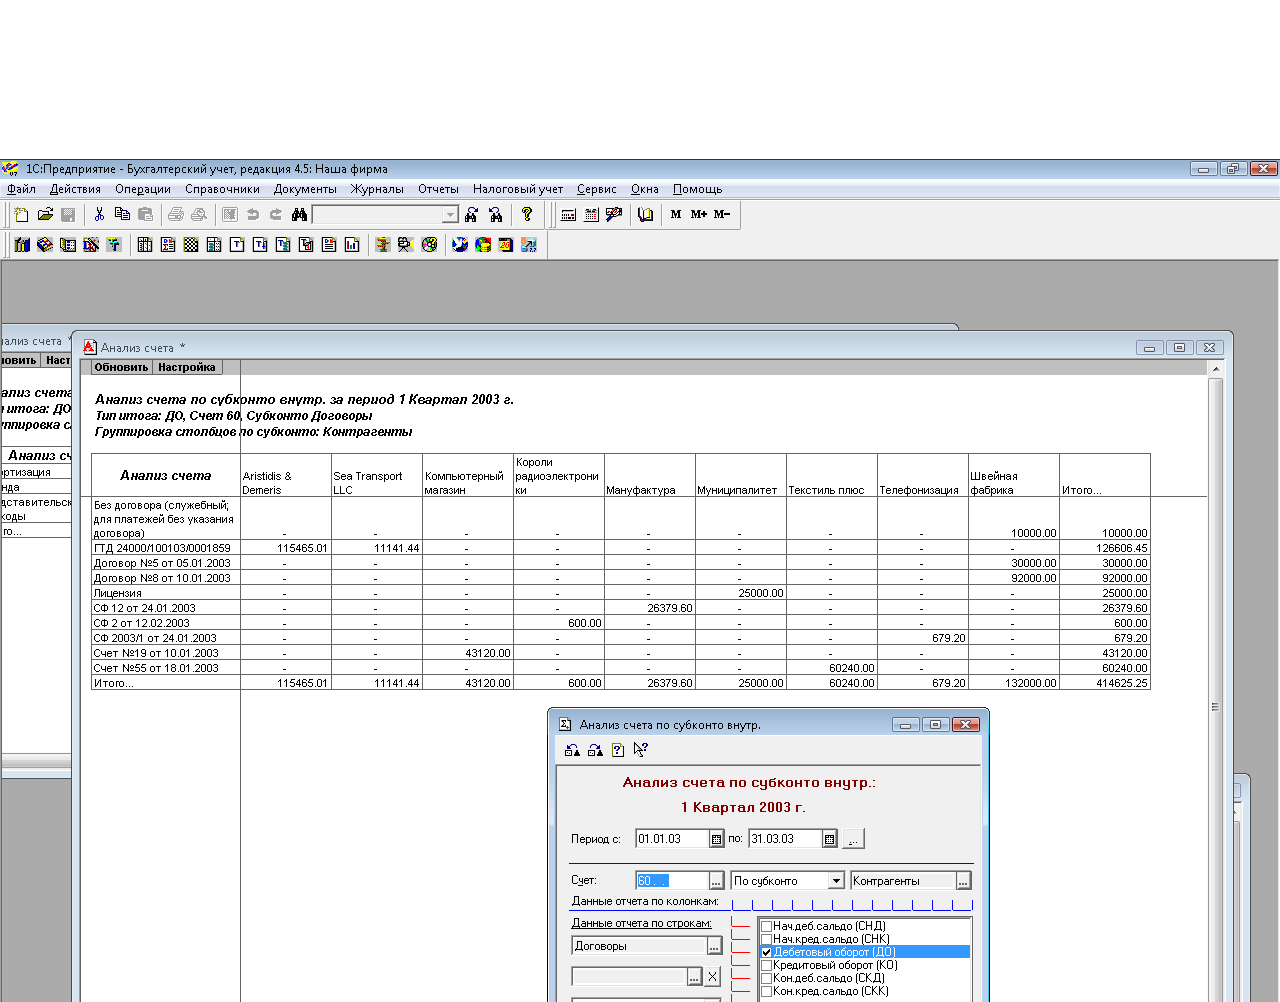Viewport: 1280px width, 1002px height.
Task: Open calendar picker for the period end date
Action: coord(829,839)
